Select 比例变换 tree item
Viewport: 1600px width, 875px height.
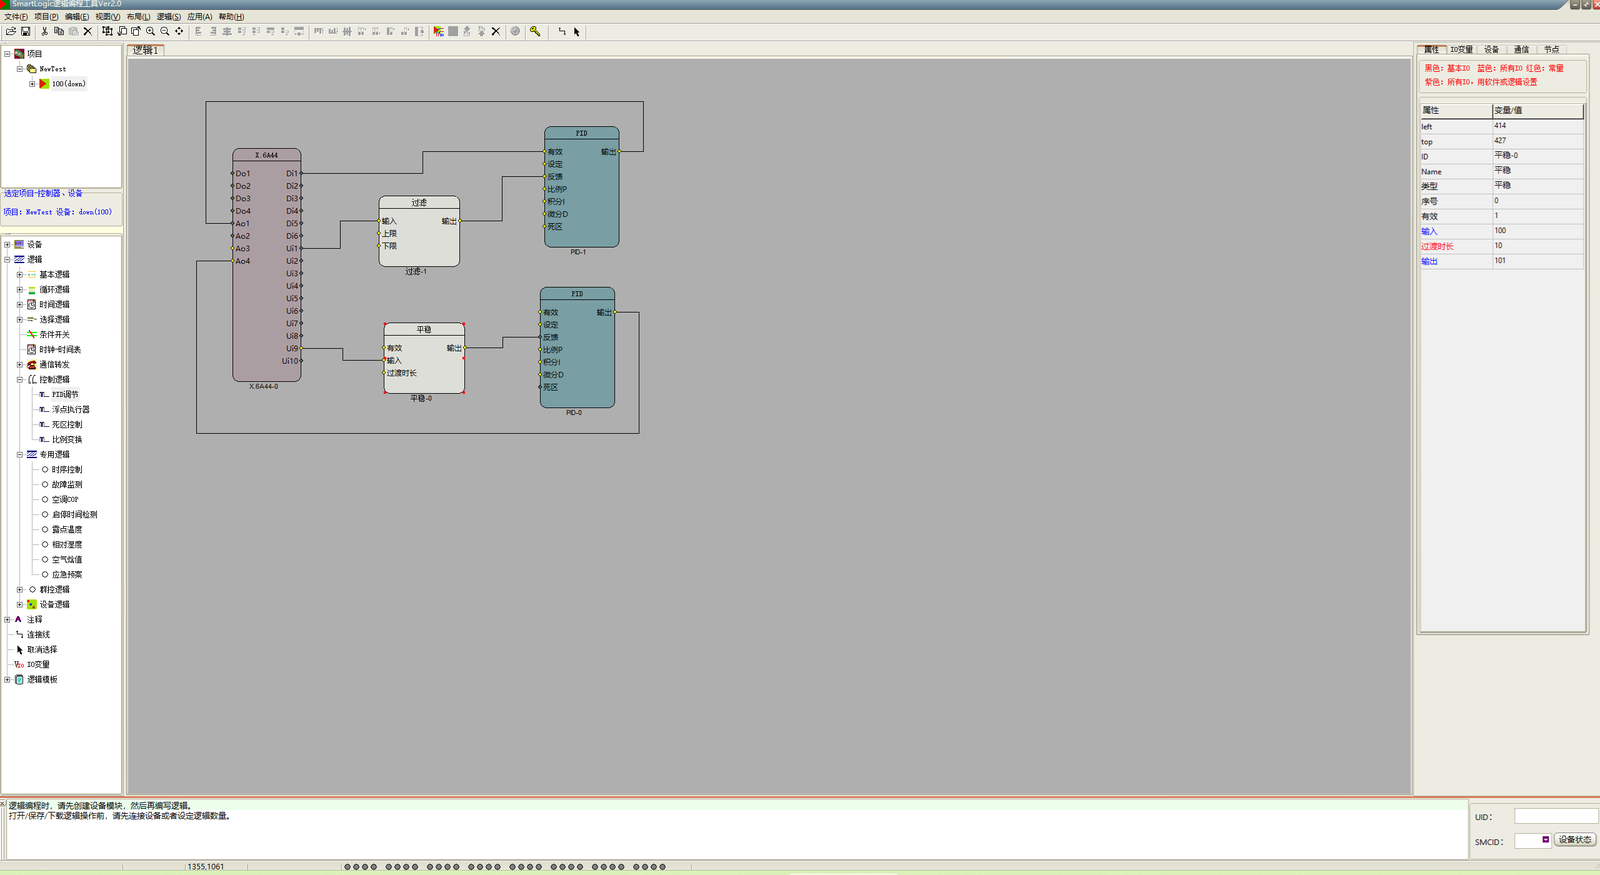tap(67, 439)
